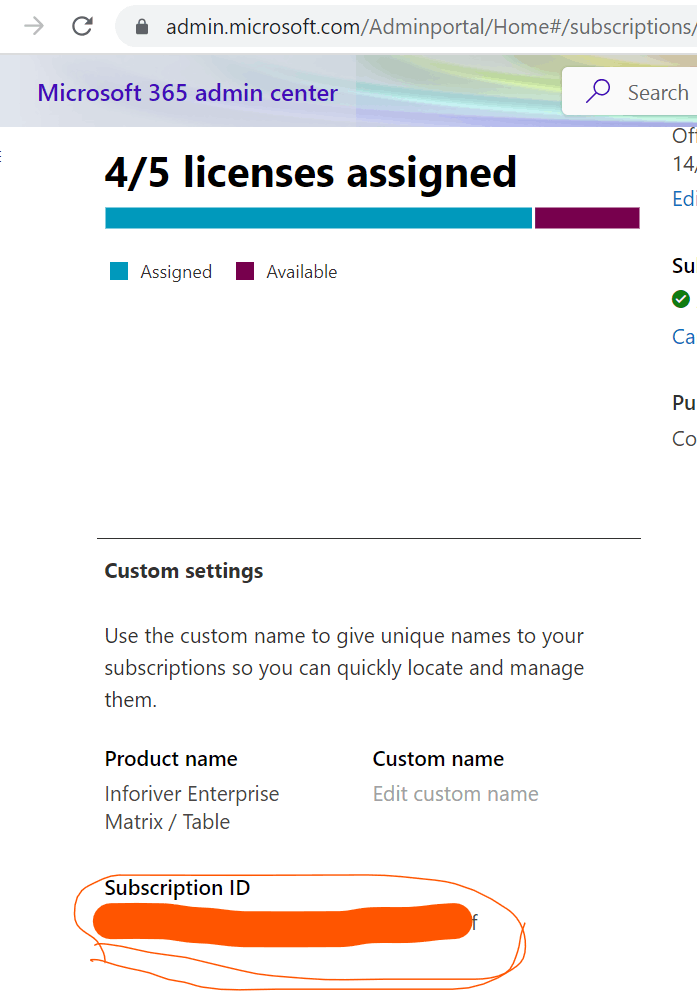The height and width of the screenshot is (993, 697).
Task: Click the 'Product name' label
Action: pyautogui.click(x=171, y=759)
